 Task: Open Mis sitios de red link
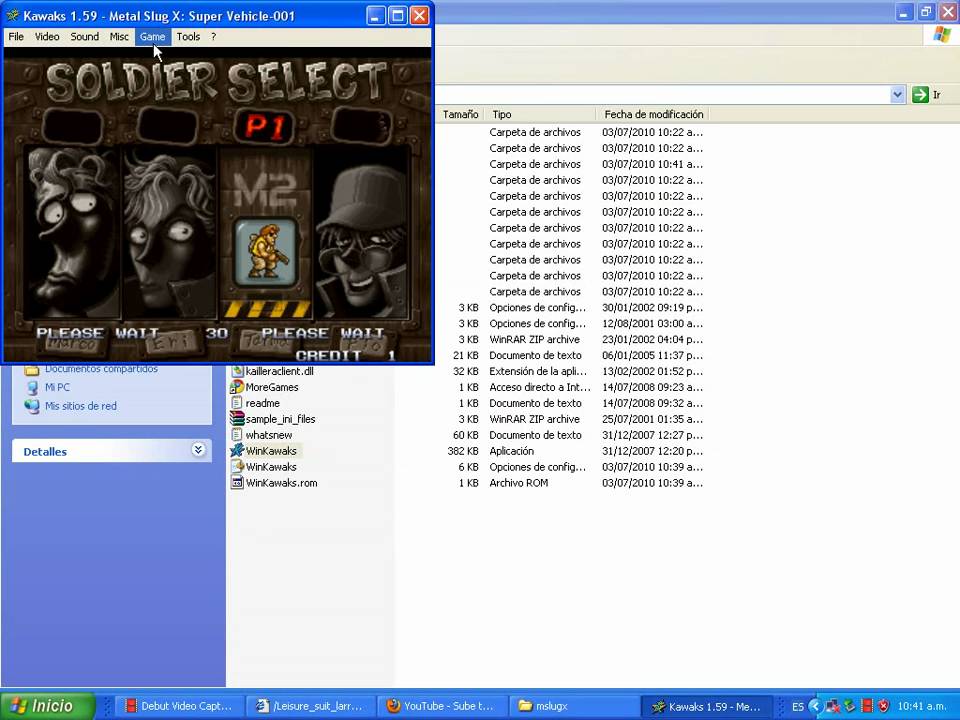pos(80,406)
